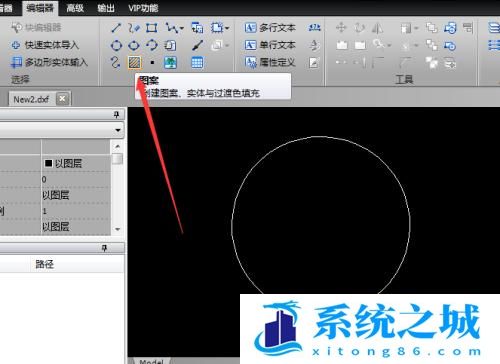Close the New2.dxf document tab

[62, 99]
